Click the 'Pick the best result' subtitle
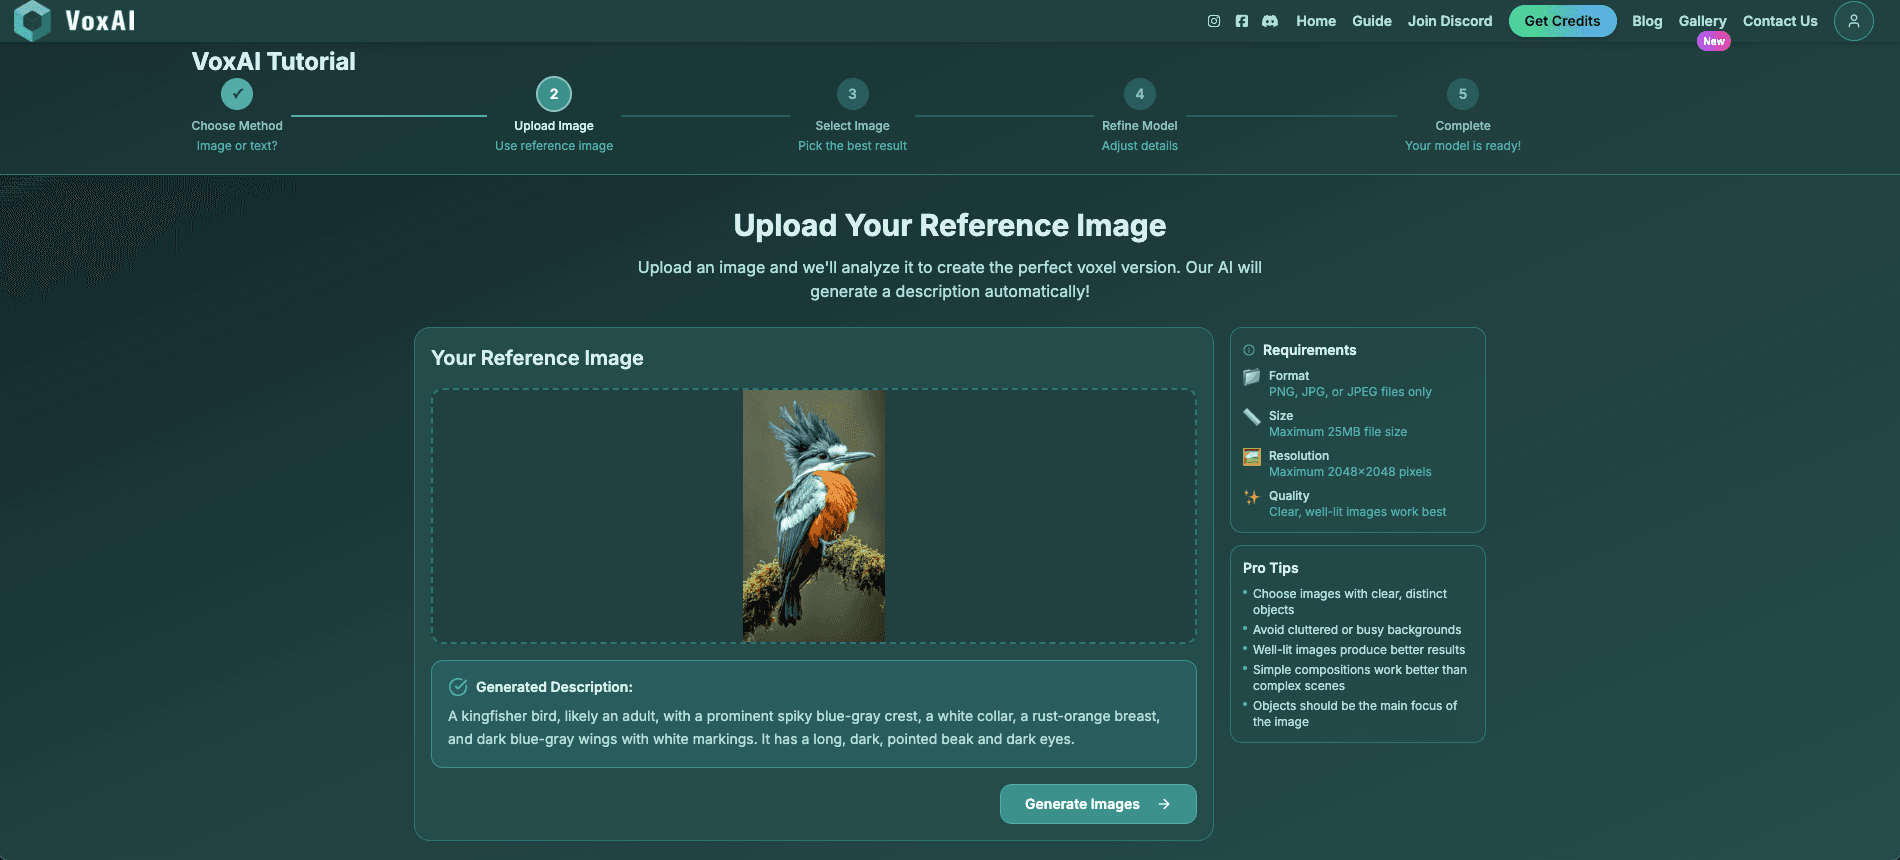 pyautogui.click(x=852, y=146)
